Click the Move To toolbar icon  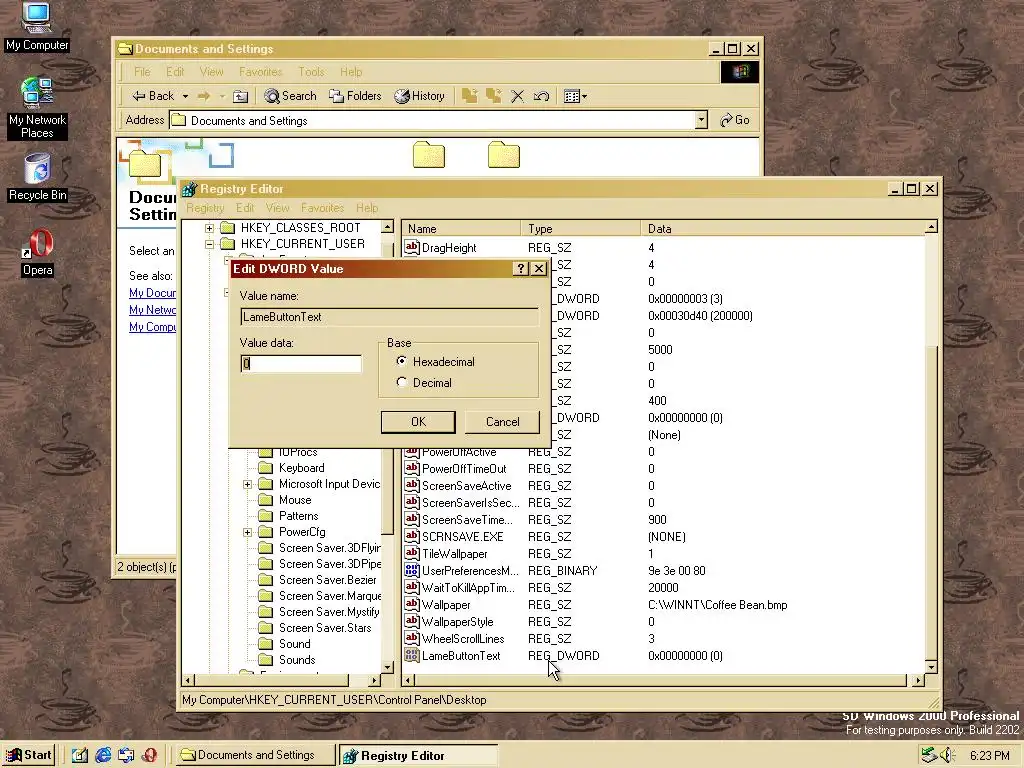click(470, 96)
